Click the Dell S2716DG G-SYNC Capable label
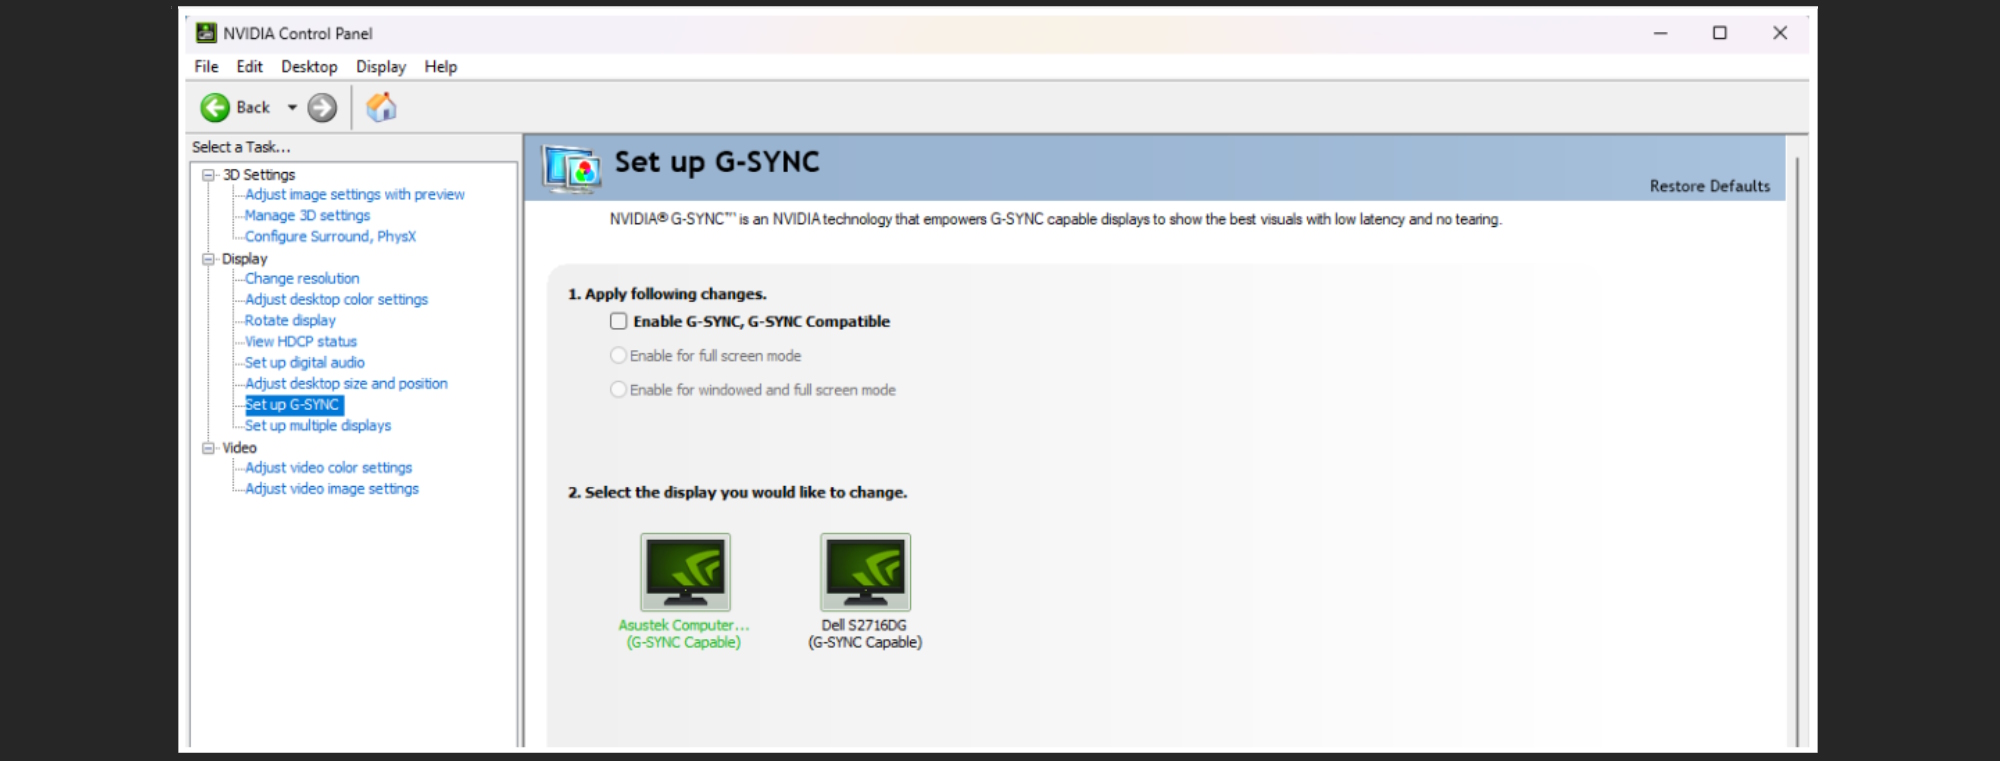This screenshot has width=2000, height=761. point(865,634)
